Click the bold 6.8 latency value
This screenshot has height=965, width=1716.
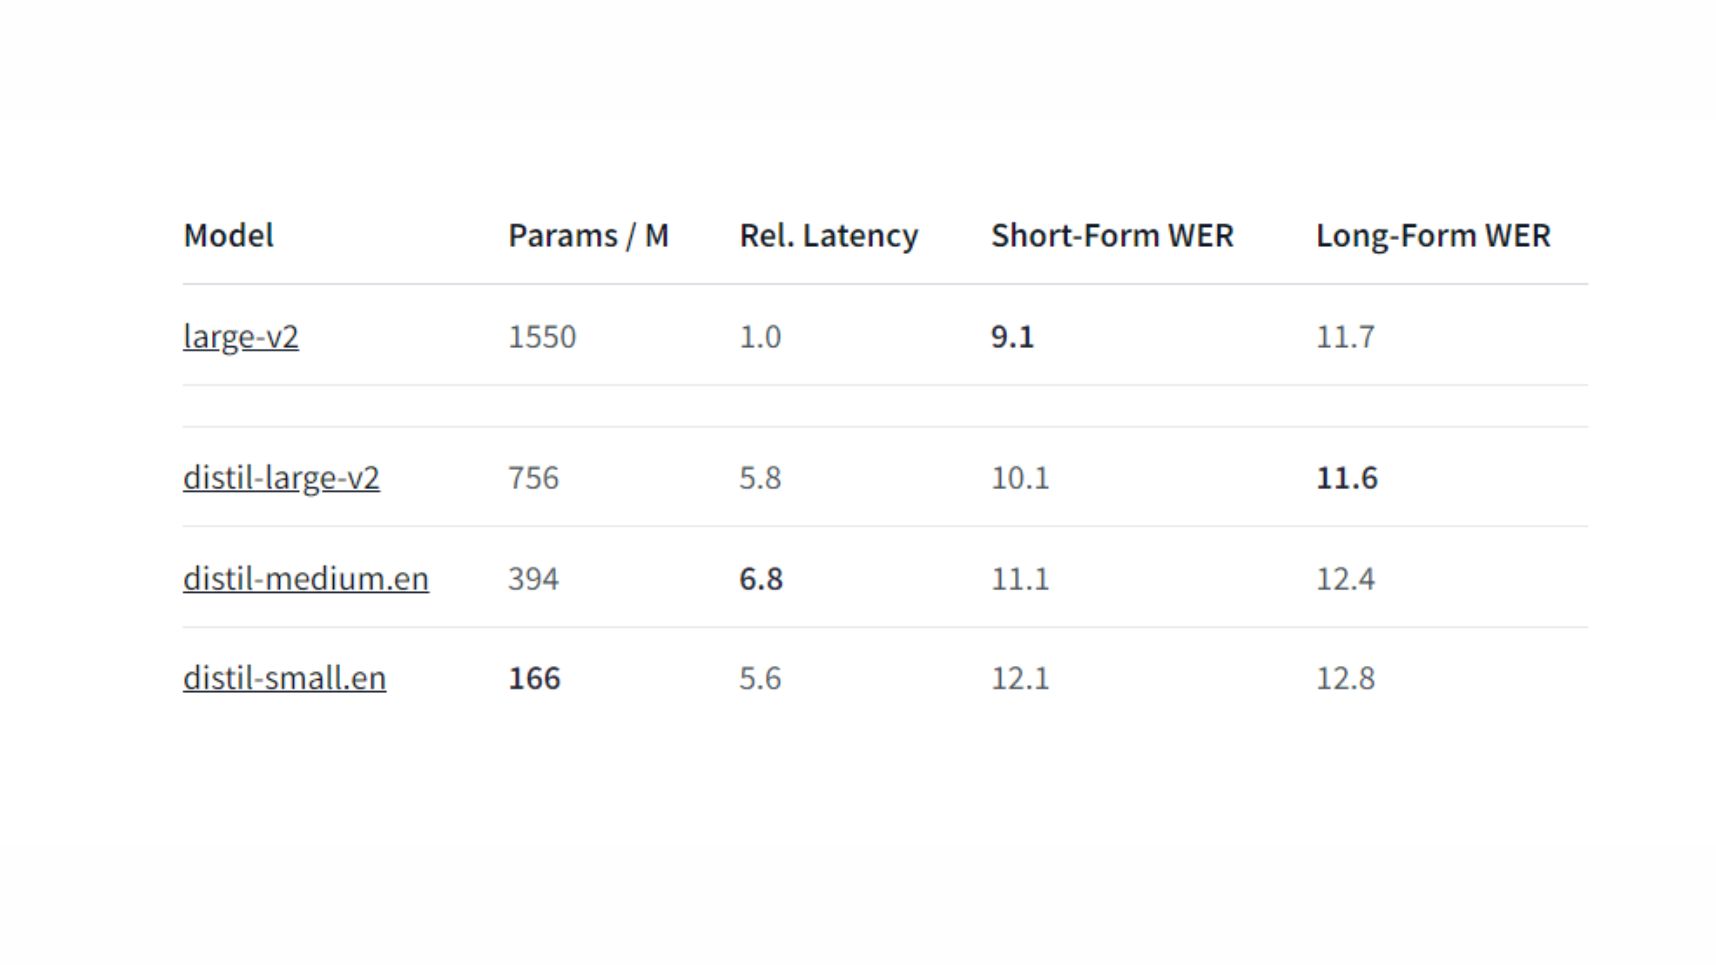(x=760, y=579)
